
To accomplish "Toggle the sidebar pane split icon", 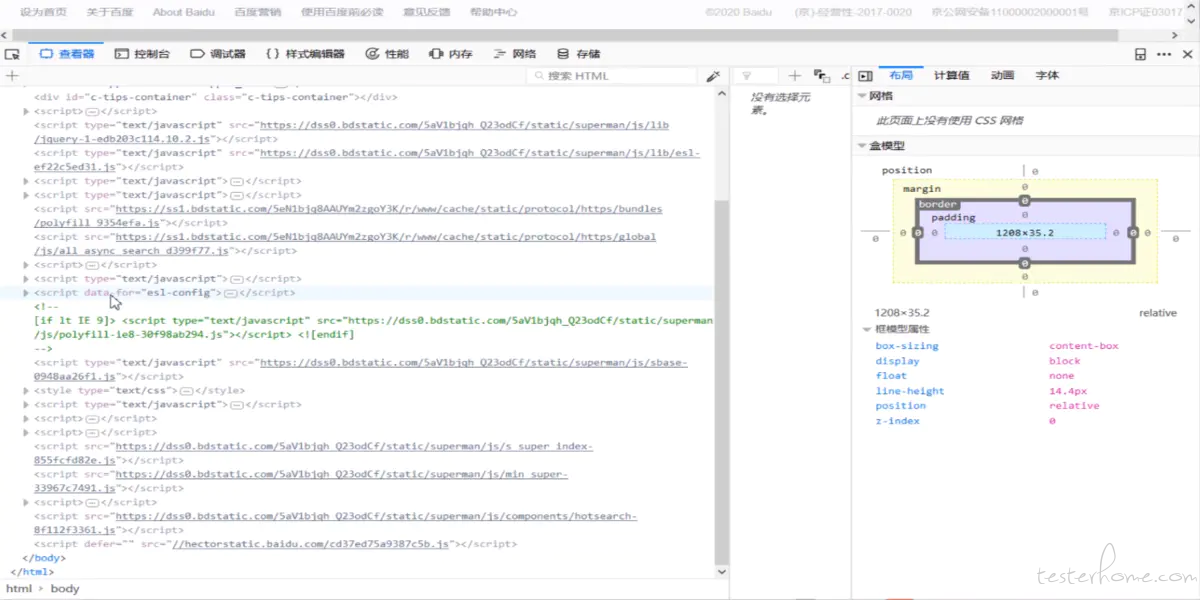I will [x=866, y=76].
